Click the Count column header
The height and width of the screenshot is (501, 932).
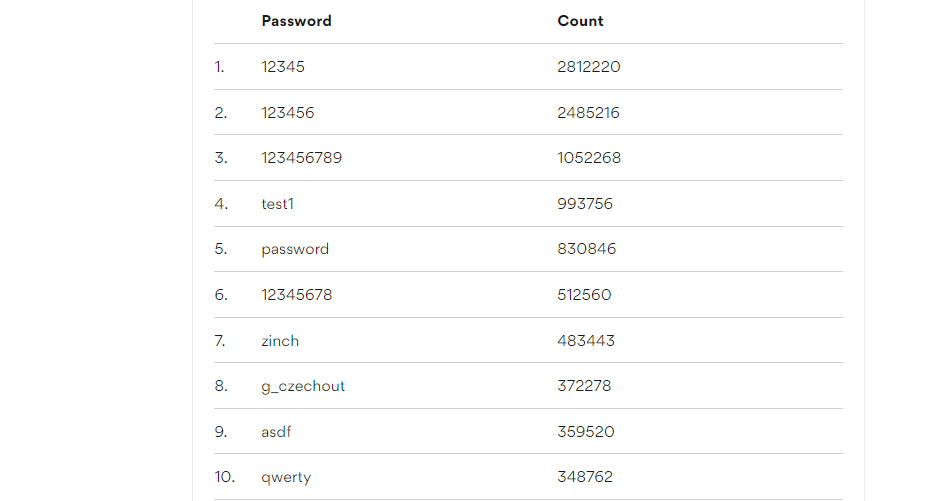coord(580,21)
